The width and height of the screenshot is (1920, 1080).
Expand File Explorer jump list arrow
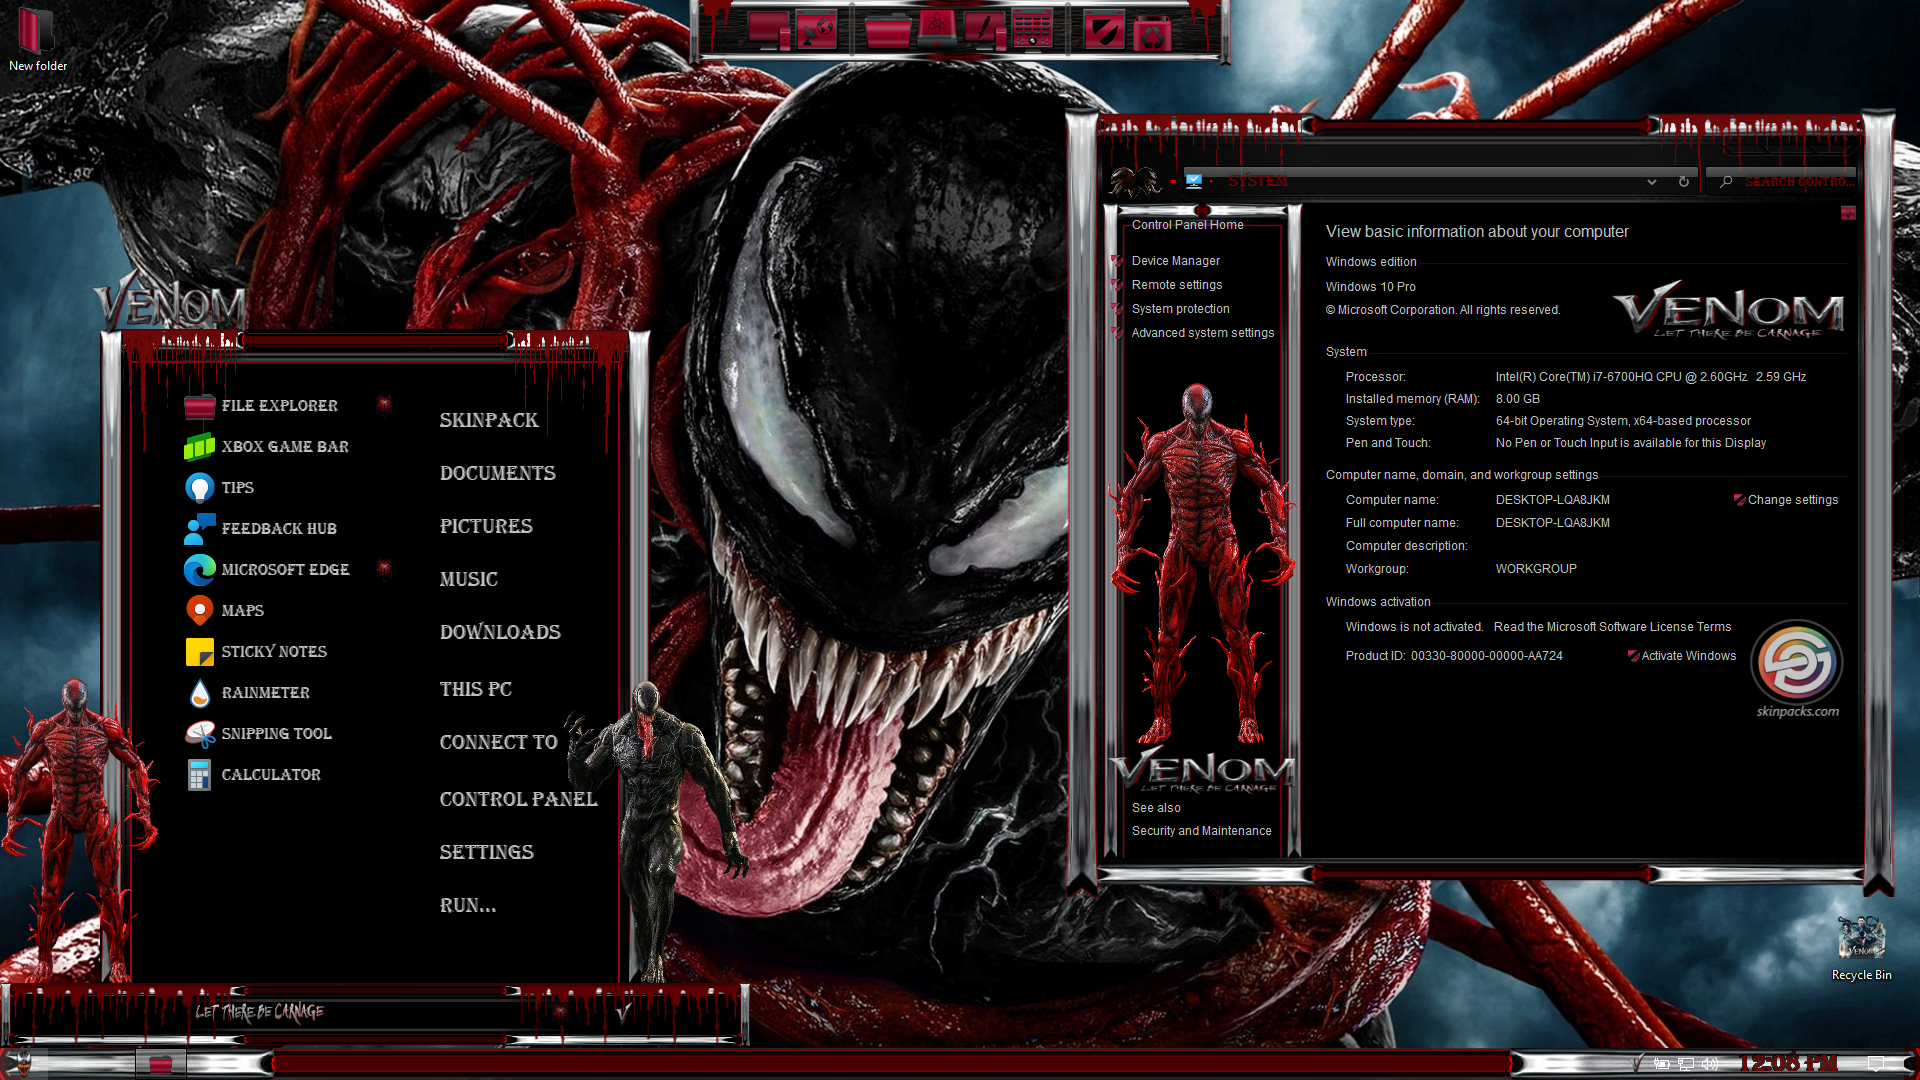coord(384,405)
